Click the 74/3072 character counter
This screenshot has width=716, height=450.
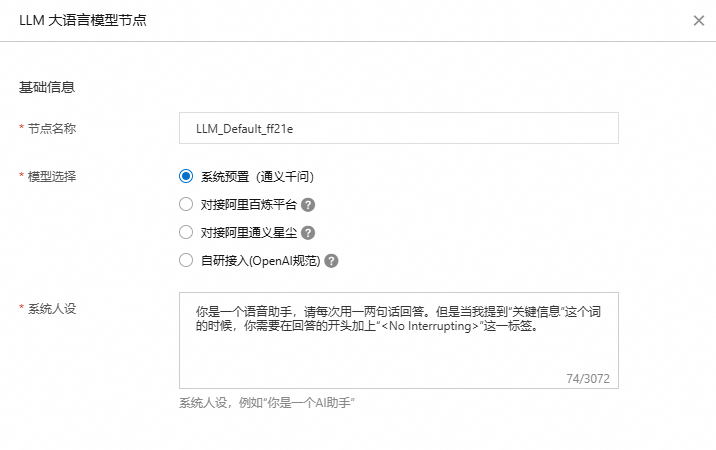(588, 379)
